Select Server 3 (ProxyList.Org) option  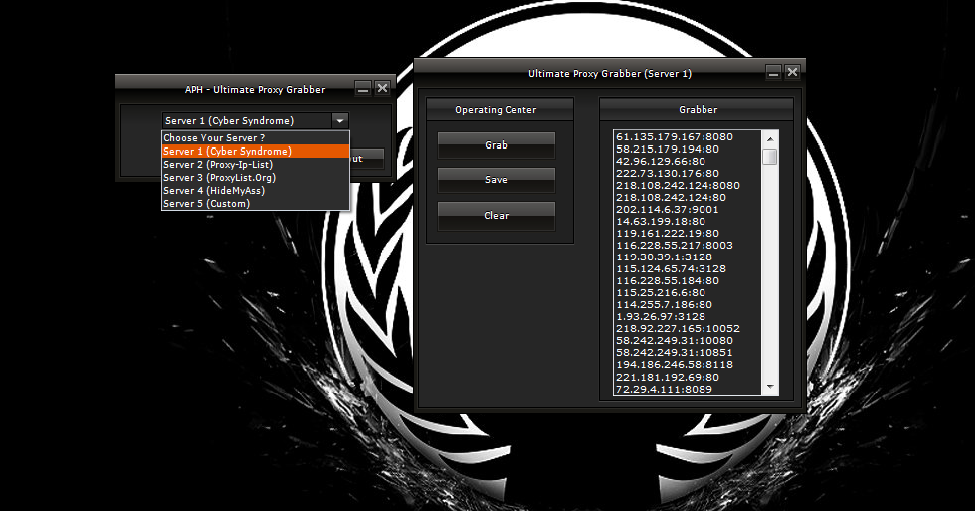pyautogui.click(x=255, y=178)
